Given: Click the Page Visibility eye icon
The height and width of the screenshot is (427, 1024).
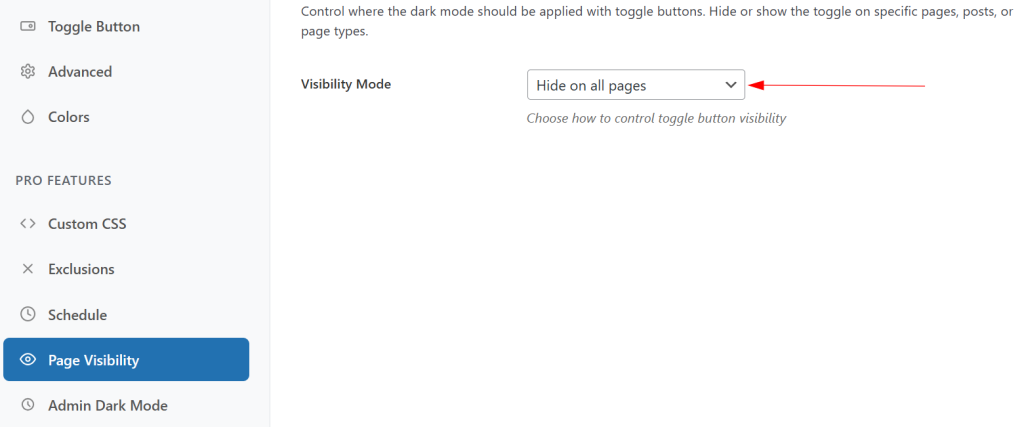Looking at the screenshot, I should (x=28, y=360).
